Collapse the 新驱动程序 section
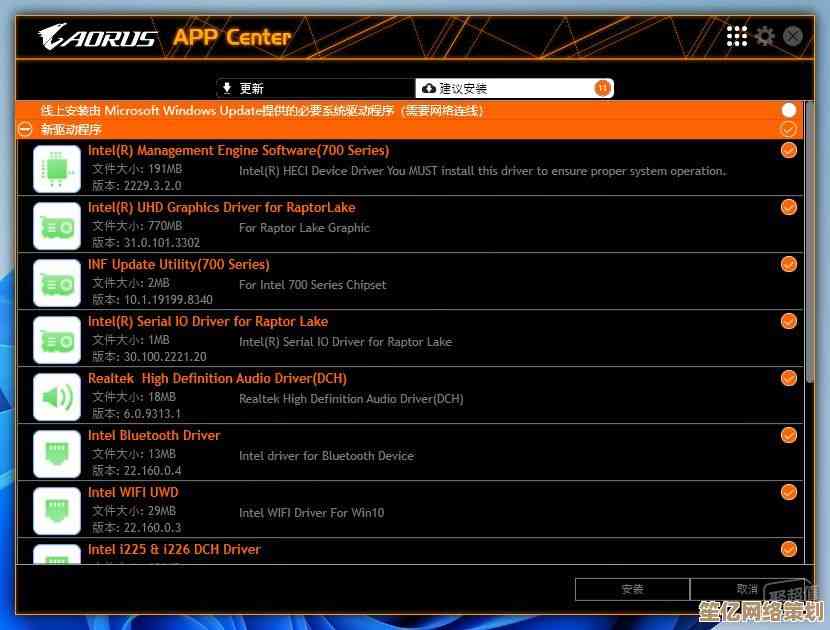Viewport: 830px width, 630px height. pos(26,129)
